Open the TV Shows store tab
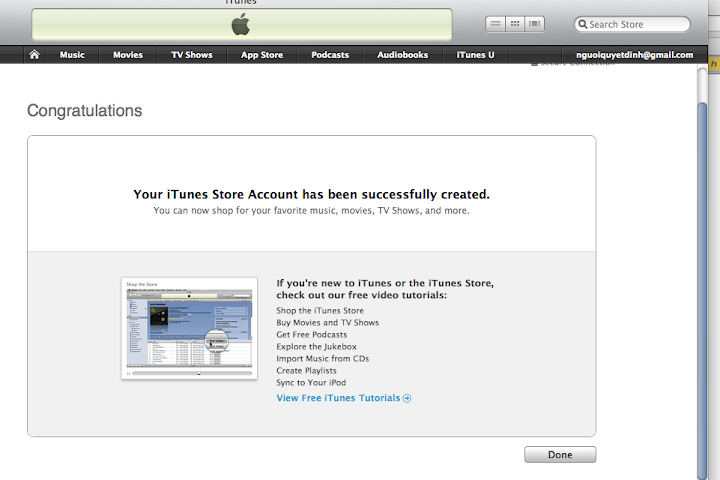 [191, 55]
